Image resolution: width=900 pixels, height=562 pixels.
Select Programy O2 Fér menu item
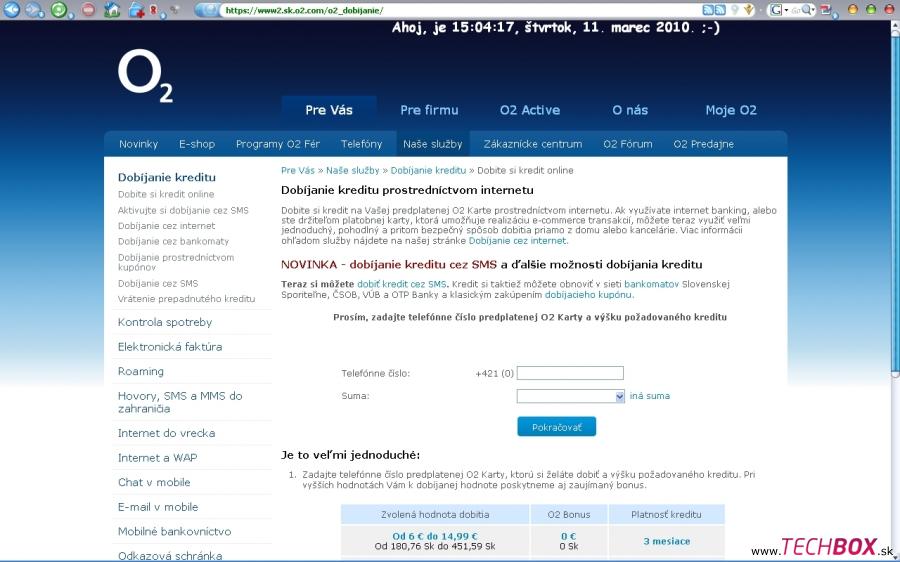[278, 144]
